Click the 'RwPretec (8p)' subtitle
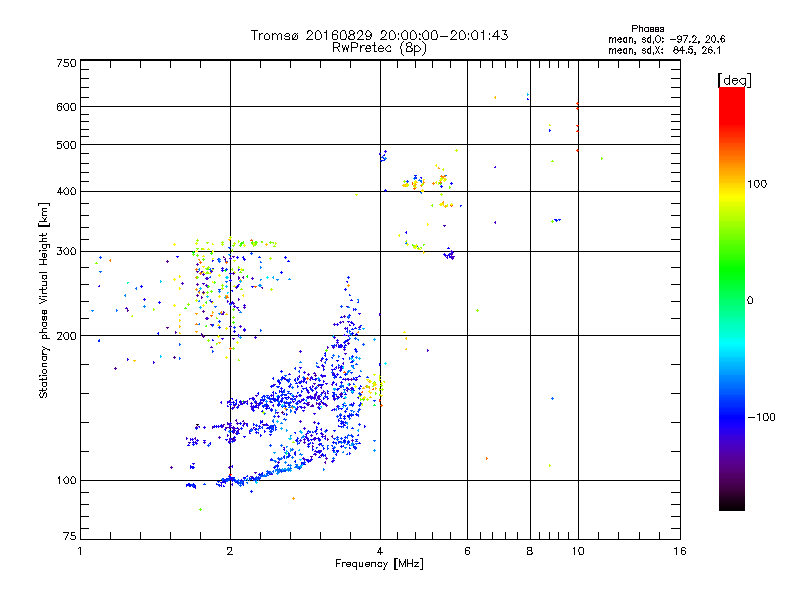The height and width of the screenshot is (600, 800). [379, 48]
